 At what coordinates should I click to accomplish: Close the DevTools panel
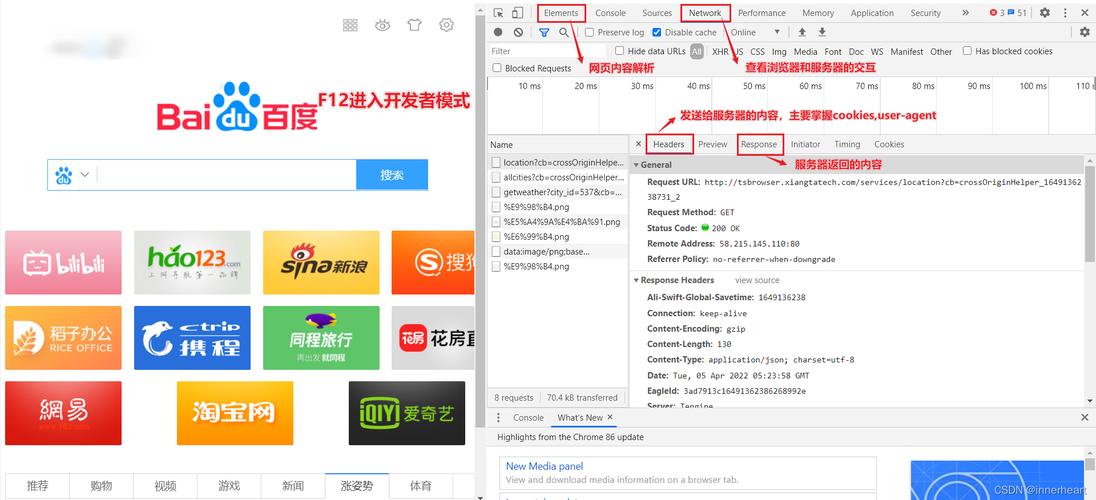[1084, 13]
